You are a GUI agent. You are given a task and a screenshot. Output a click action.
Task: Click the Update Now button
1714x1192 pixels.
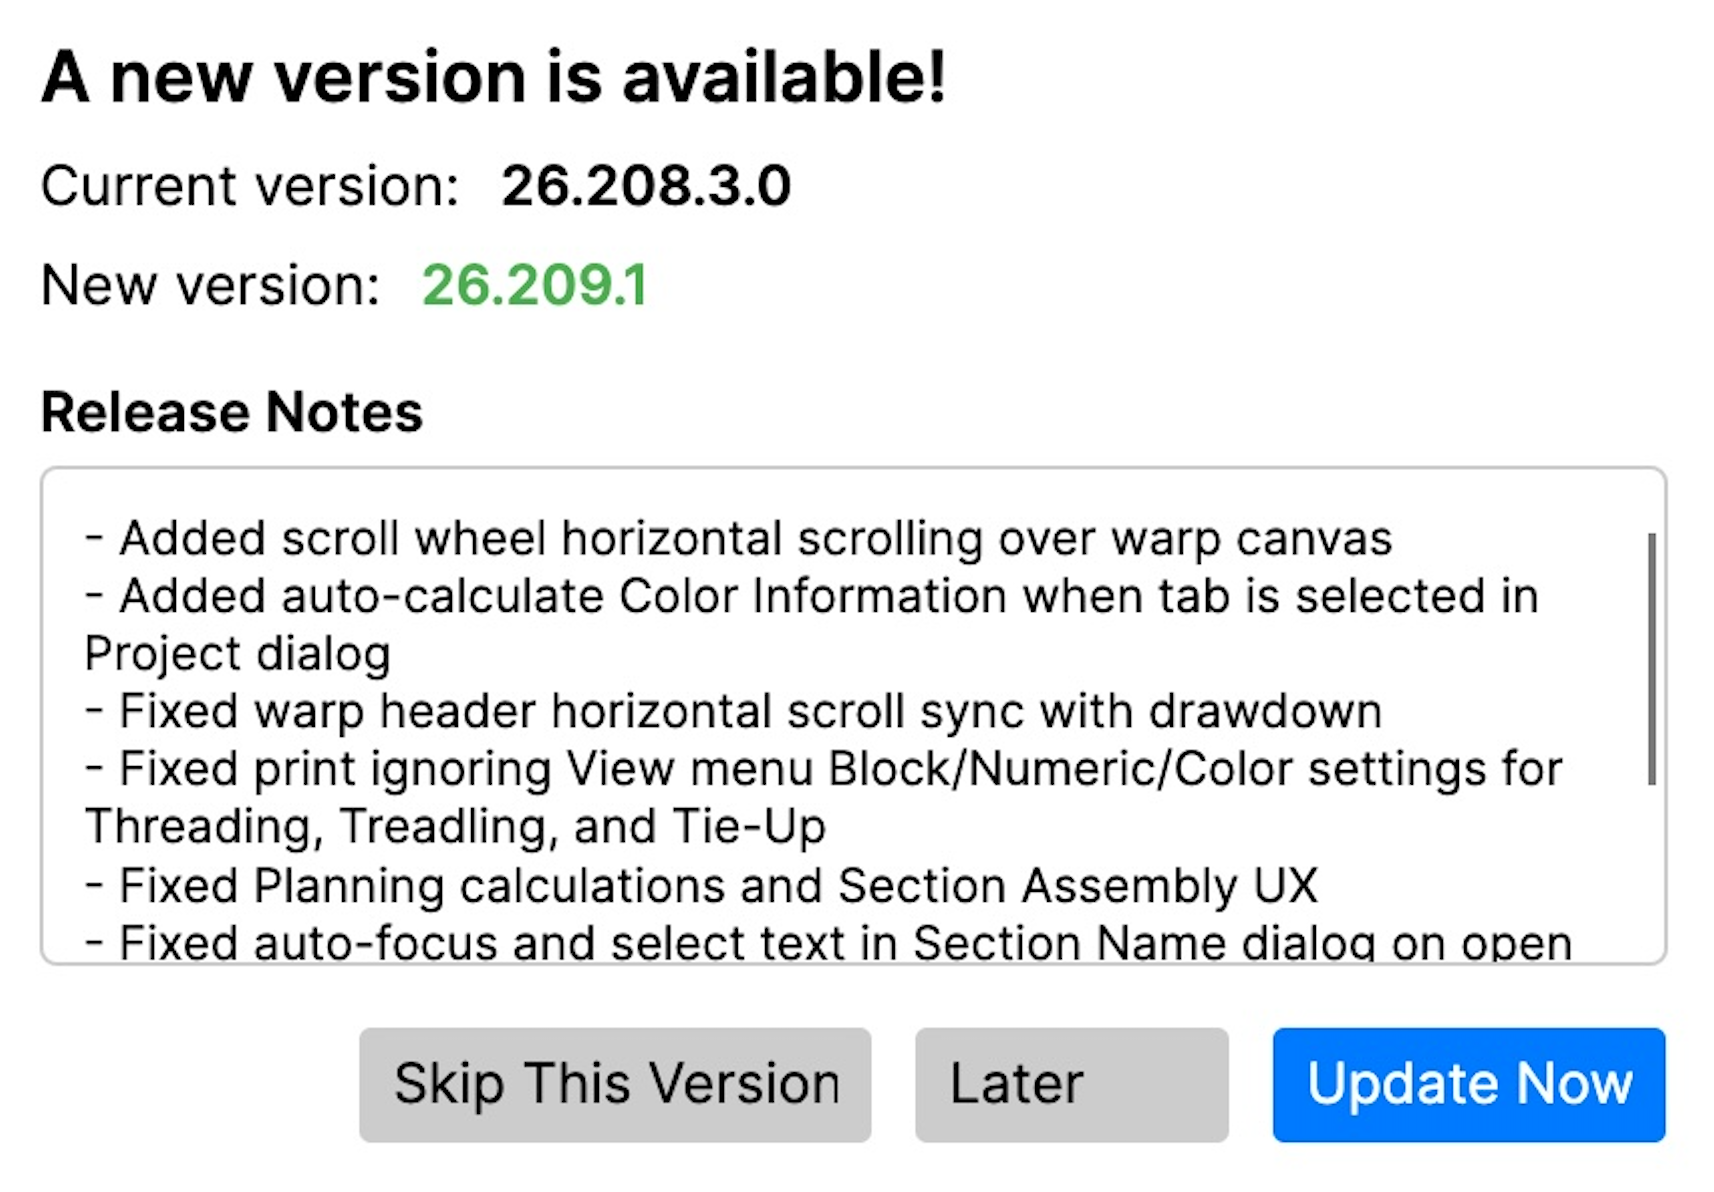pos(1468,1084)
